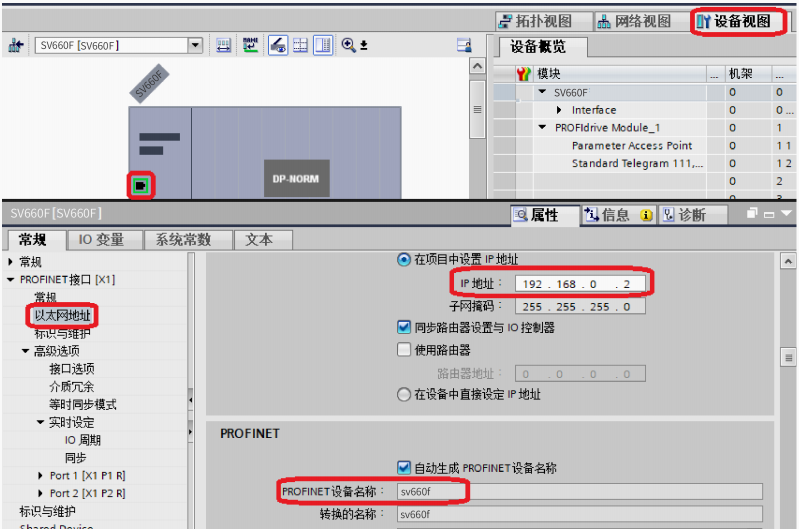Select the 在设备中直接设定 IP 地址 radio button
The height and width of the screenshot is (529, 799).
pyautogui.click(x=404, y=394)
